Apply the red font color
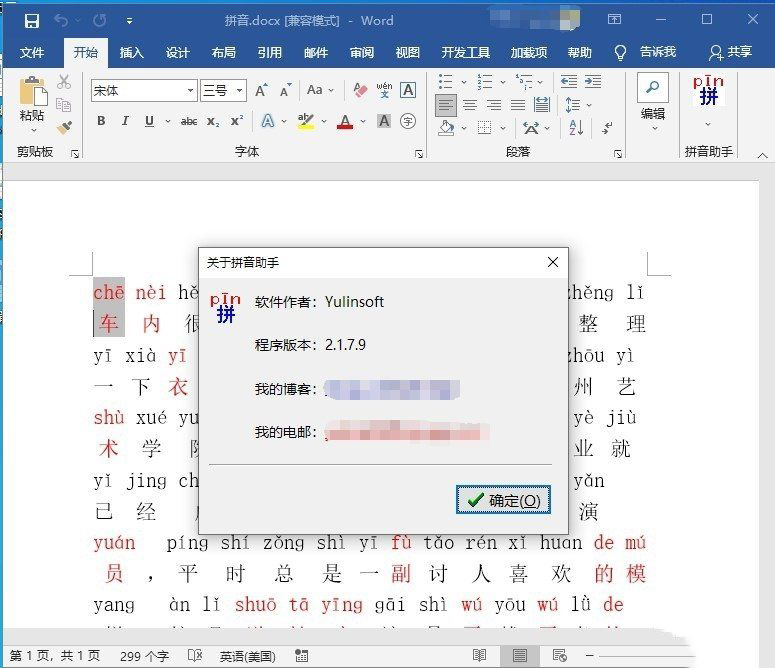The height and width of the screenshot is (668, 775). [345, 122]
